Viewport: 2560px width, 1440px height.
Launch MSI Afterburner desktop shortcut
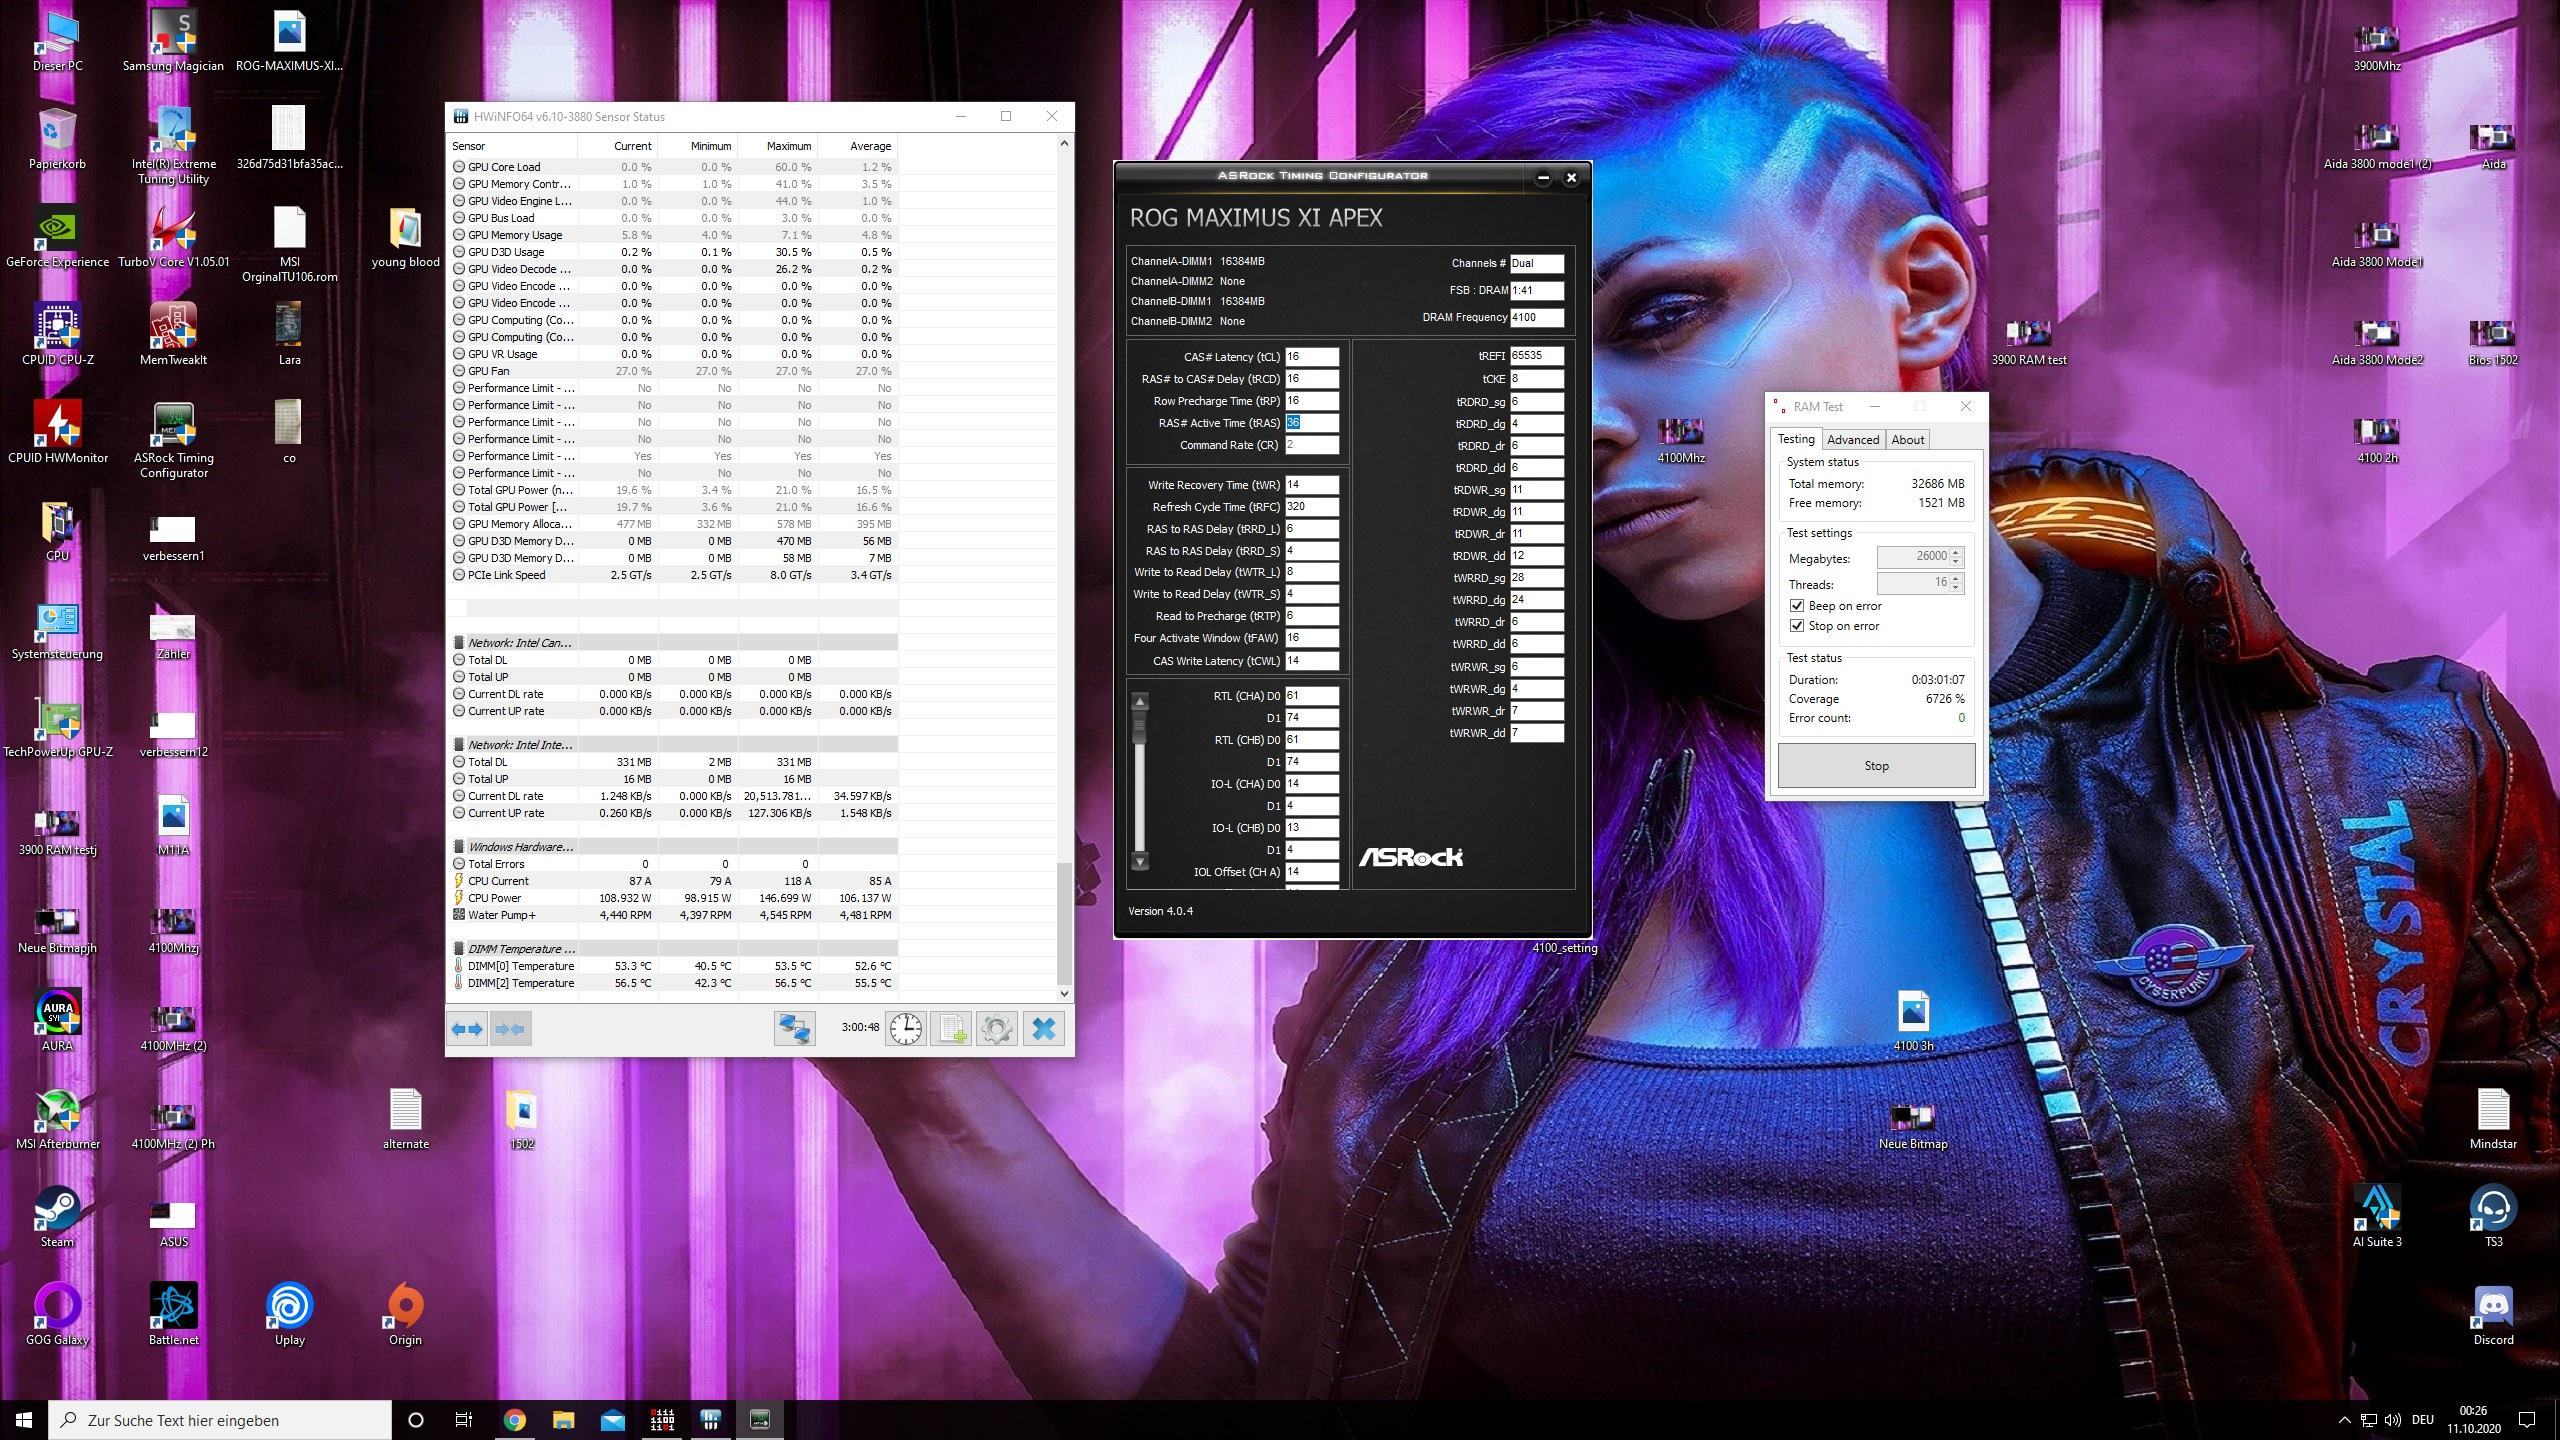coord(58,1119)
